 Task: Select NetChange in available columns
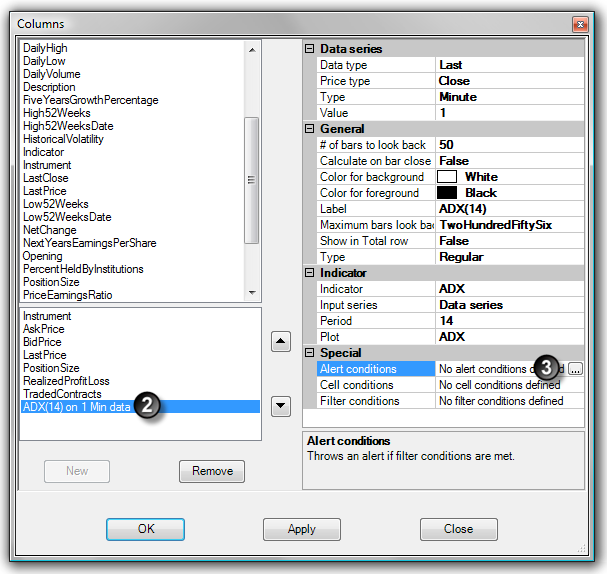(50, 230)
